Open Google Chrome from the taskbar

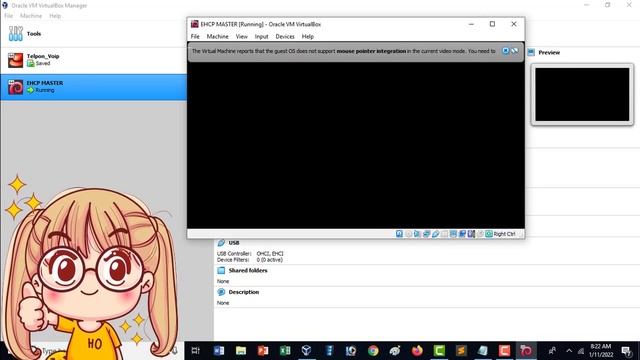373,351
